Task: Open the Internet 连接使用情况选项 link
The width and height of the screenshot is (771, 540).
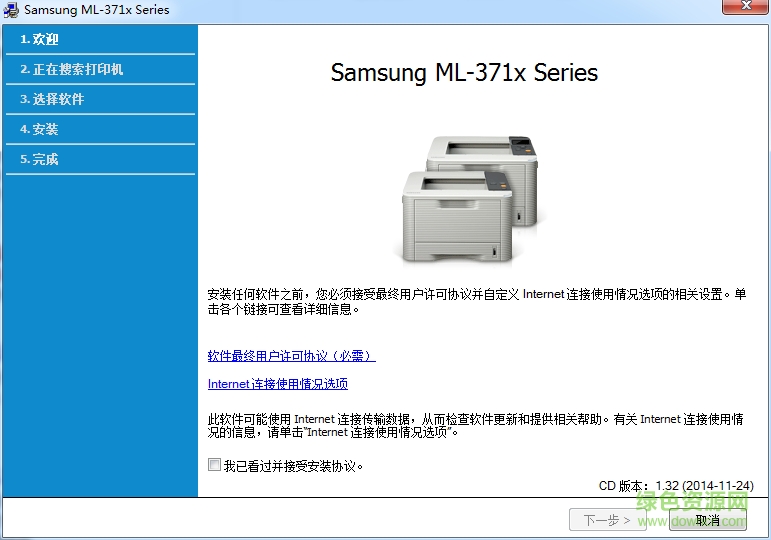Action: coord(278,384)
